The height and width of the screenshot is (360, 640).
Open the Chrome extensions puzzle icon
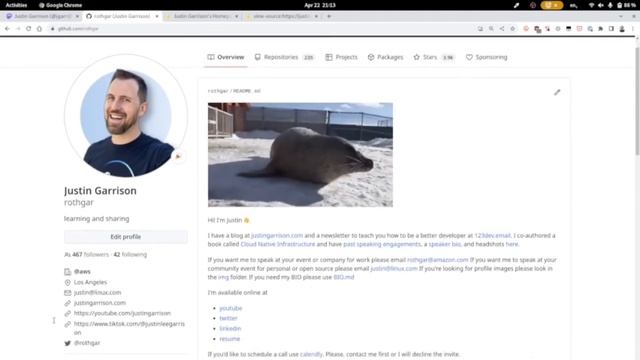600,29
